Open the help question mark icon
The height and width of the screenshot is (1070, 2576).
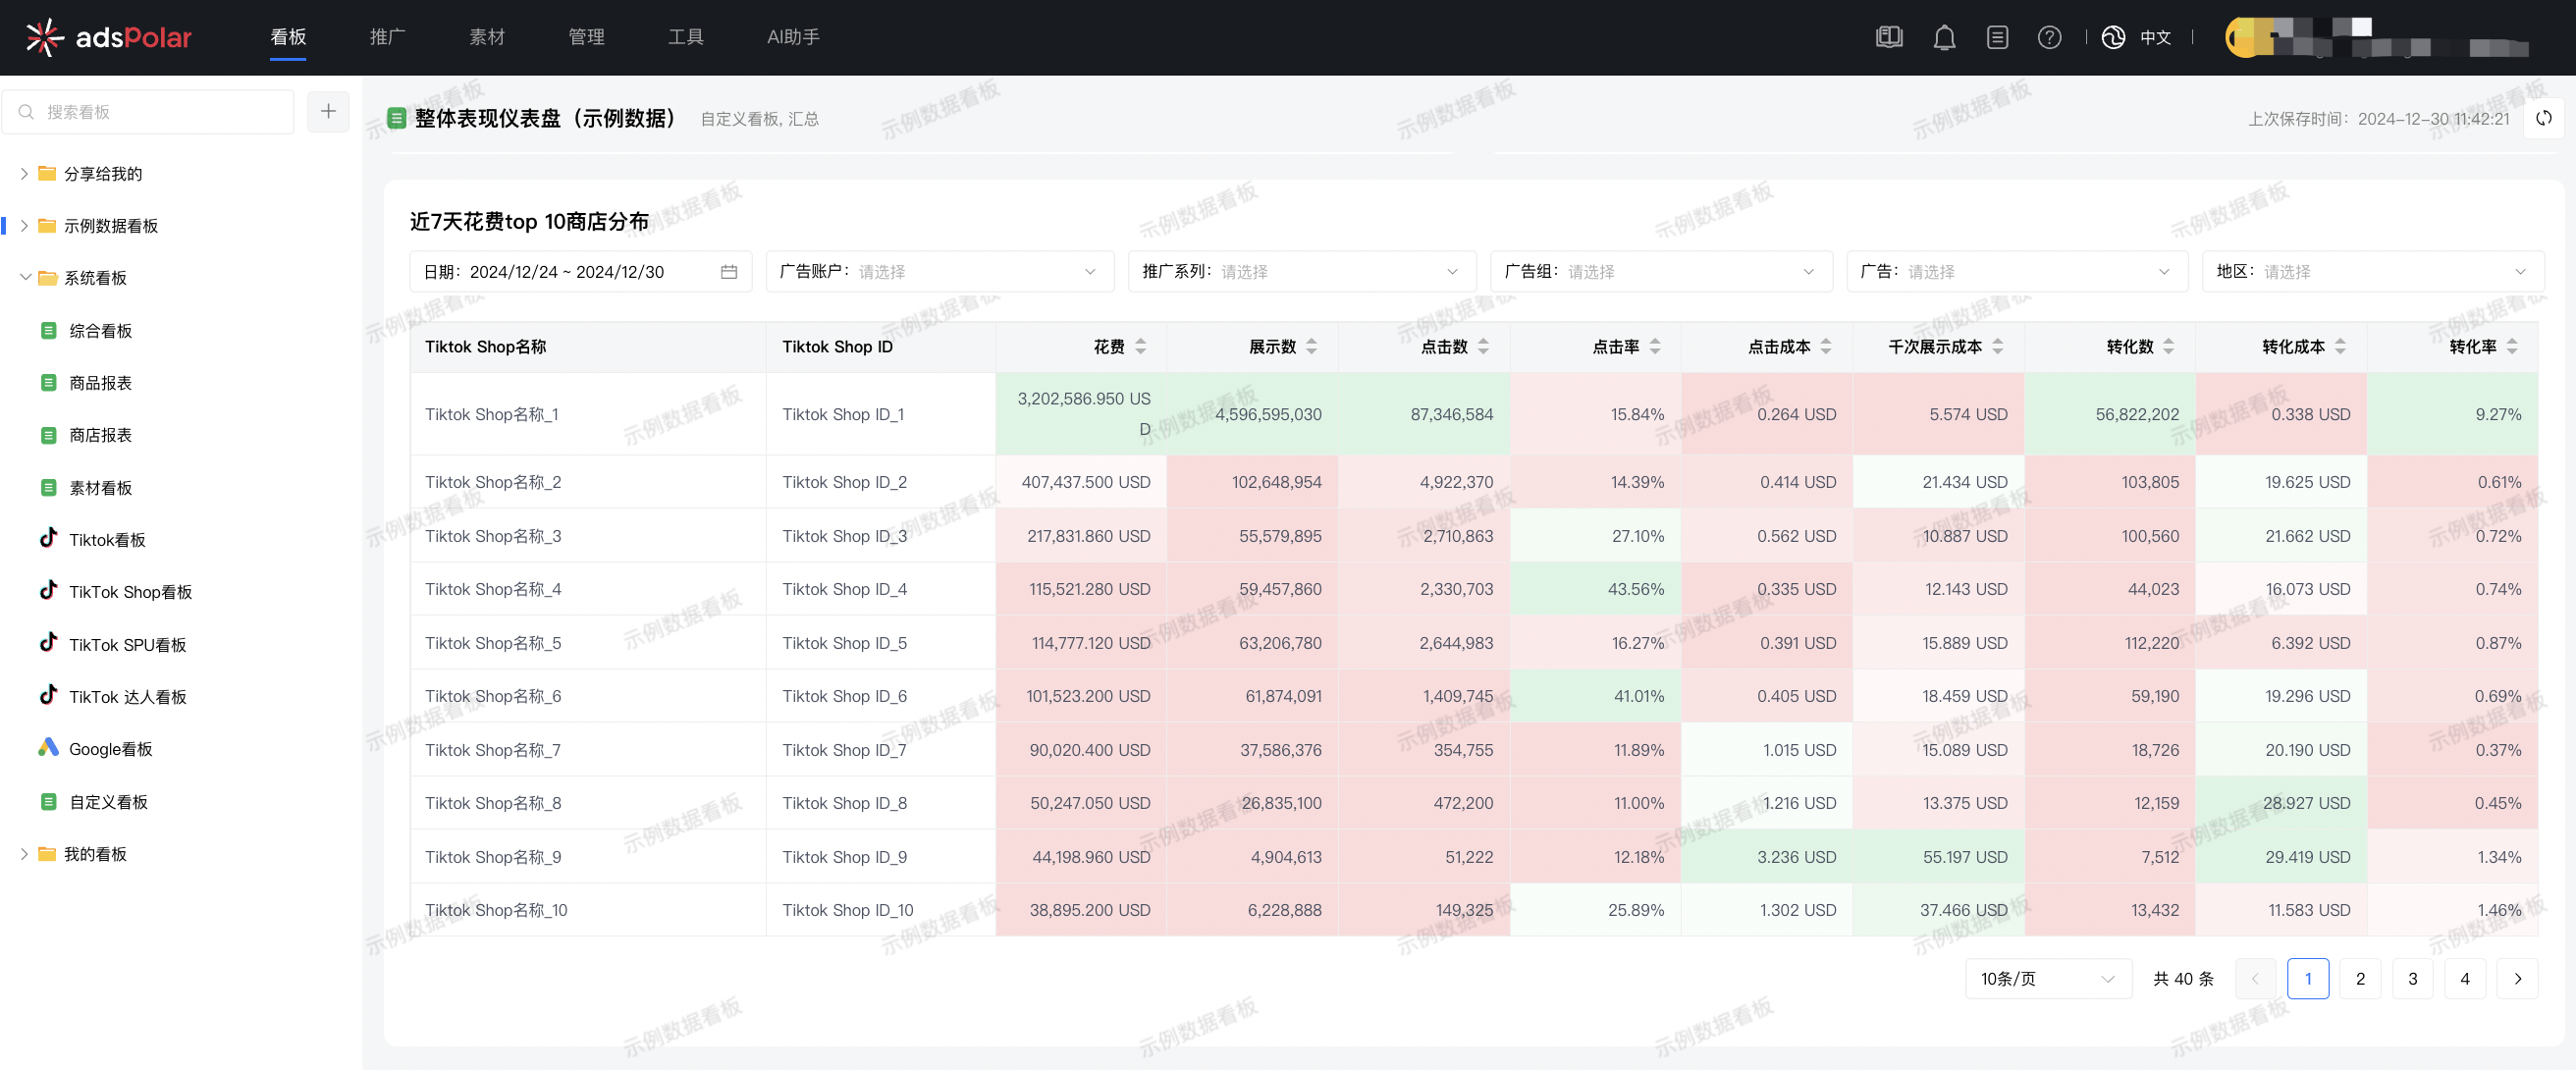coord(2049,37)
